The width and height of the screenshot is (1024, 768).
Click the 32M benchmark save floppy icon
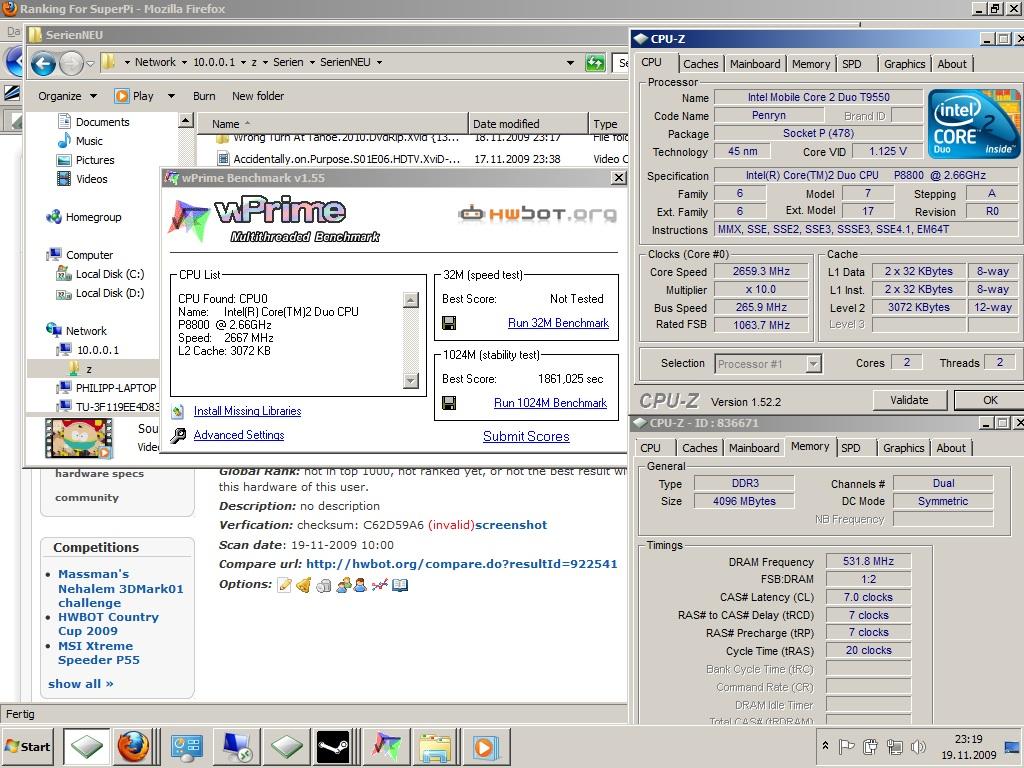click(449, 323)
